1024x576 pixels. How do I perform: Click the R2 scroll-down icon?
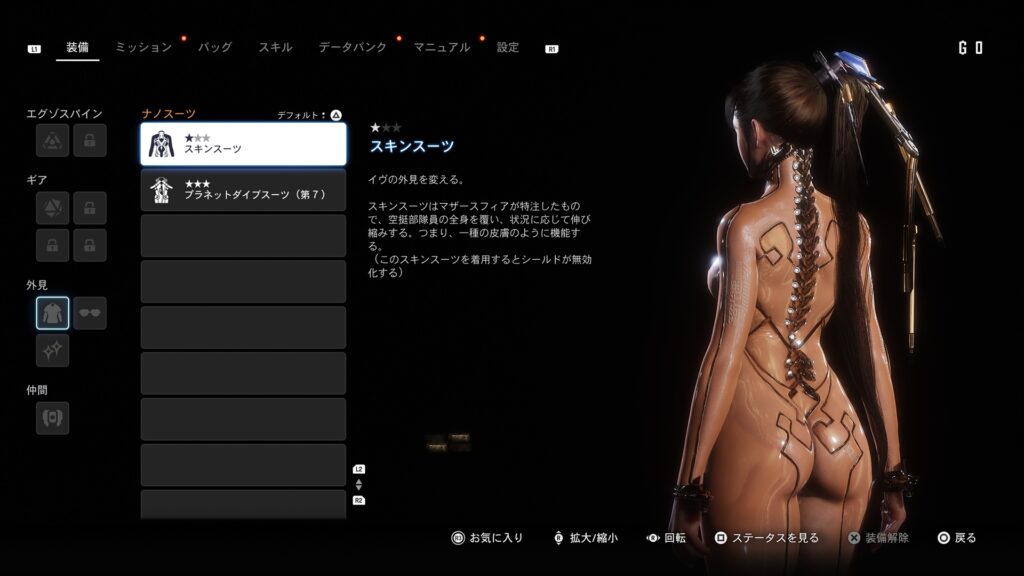click(x=359, y=500)
